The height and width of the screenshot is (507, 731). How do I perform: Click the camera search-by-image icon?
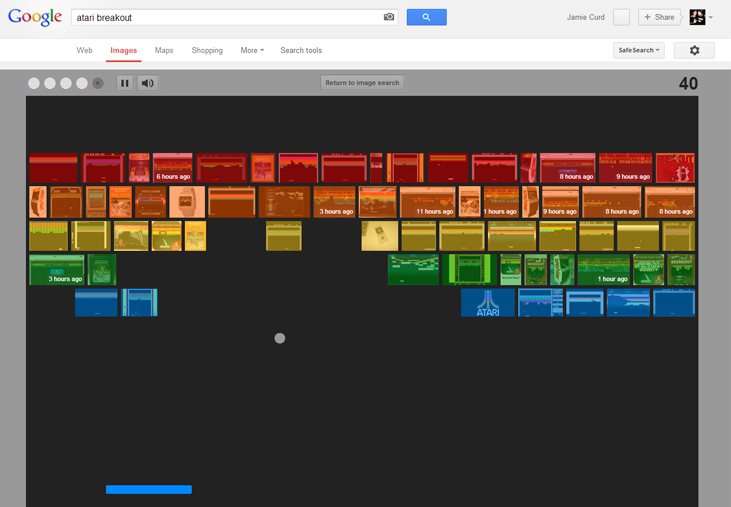pos(389,17)
